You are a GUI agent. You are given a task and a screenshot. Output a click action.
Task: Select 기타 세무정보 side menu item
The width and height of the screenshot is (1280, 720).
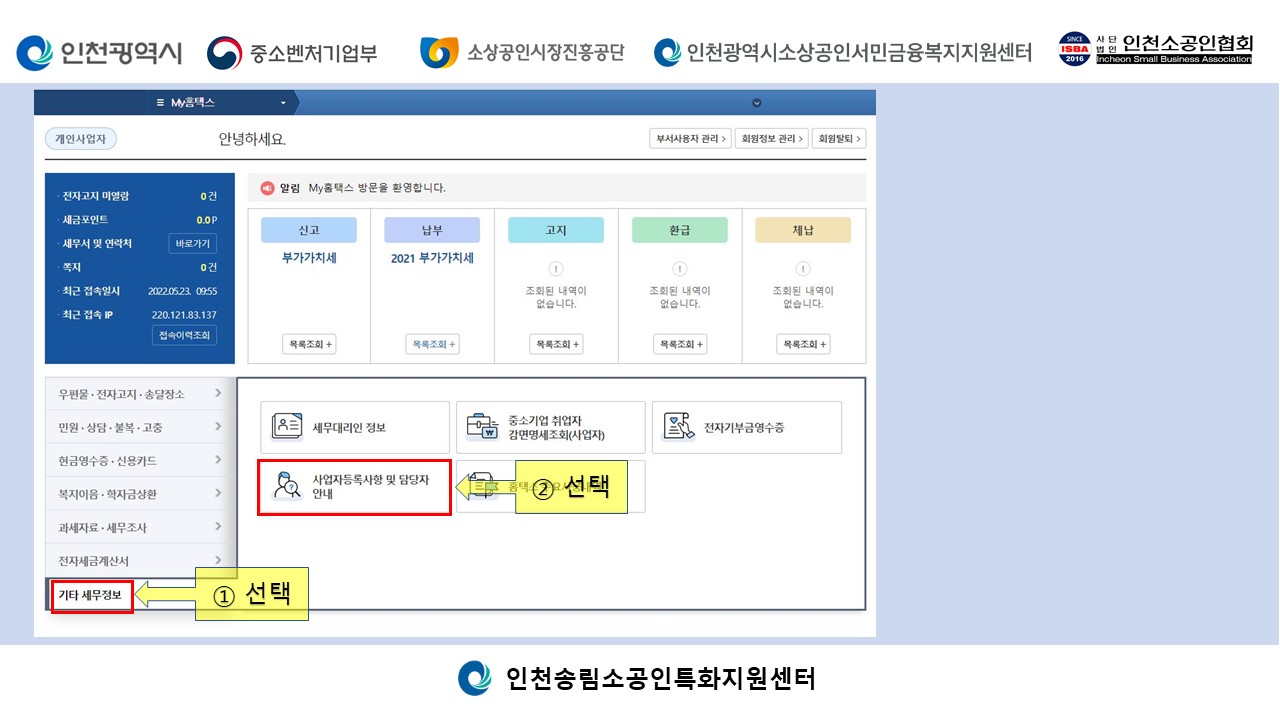(x=91, y=595)
